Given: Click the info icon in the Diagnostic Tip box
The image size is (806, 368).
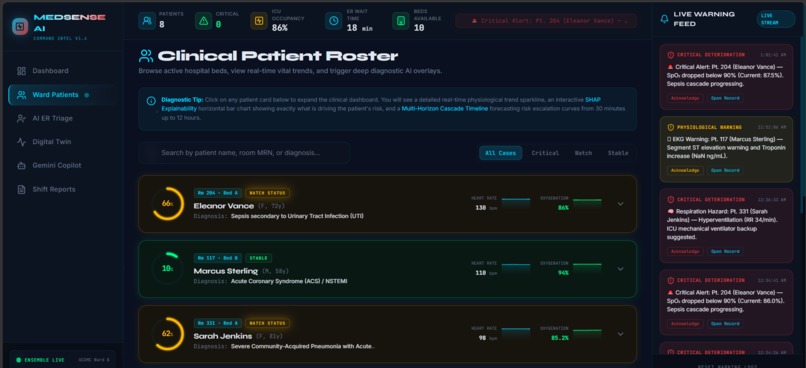Looking at the screenshot, I should (151, 101).
